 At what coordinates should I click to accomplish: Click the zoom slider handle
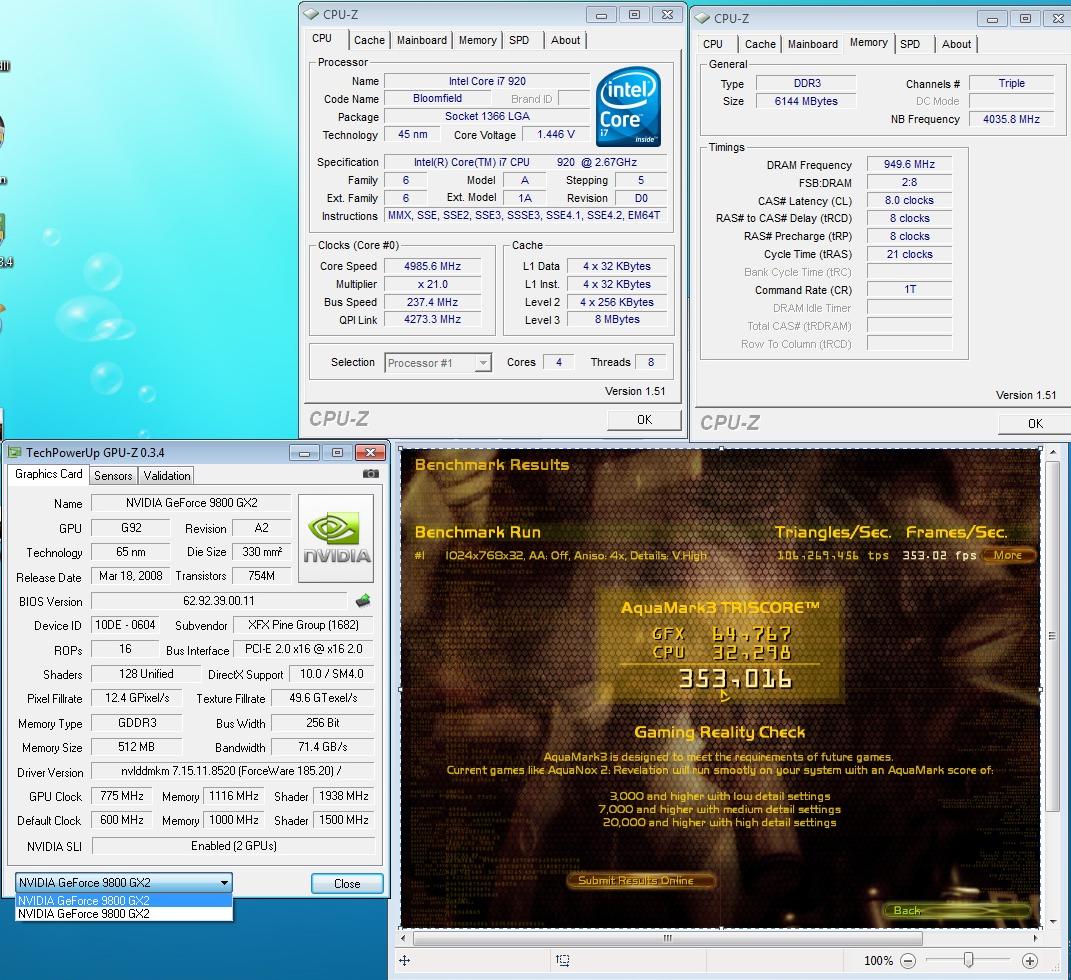click(969, 960)
